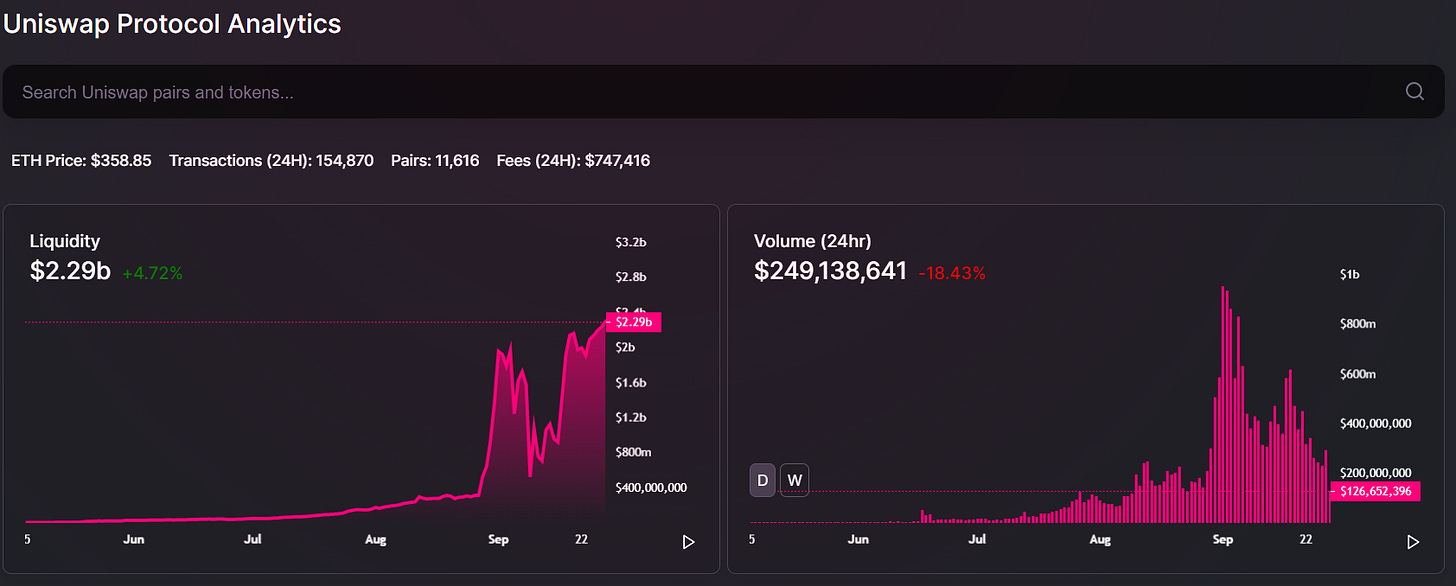Click the Jul date label on Volume chart
Image resolution: width=1456 pixels, height=586 pixels.
click(978, 540)
